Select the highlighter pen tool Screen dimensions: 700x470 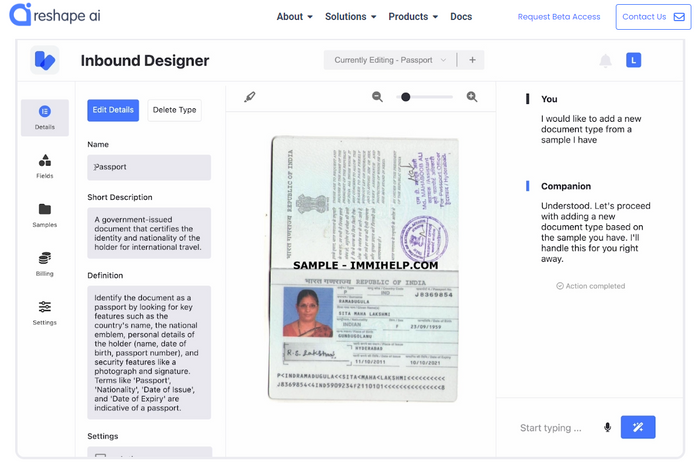click(250, 96)
